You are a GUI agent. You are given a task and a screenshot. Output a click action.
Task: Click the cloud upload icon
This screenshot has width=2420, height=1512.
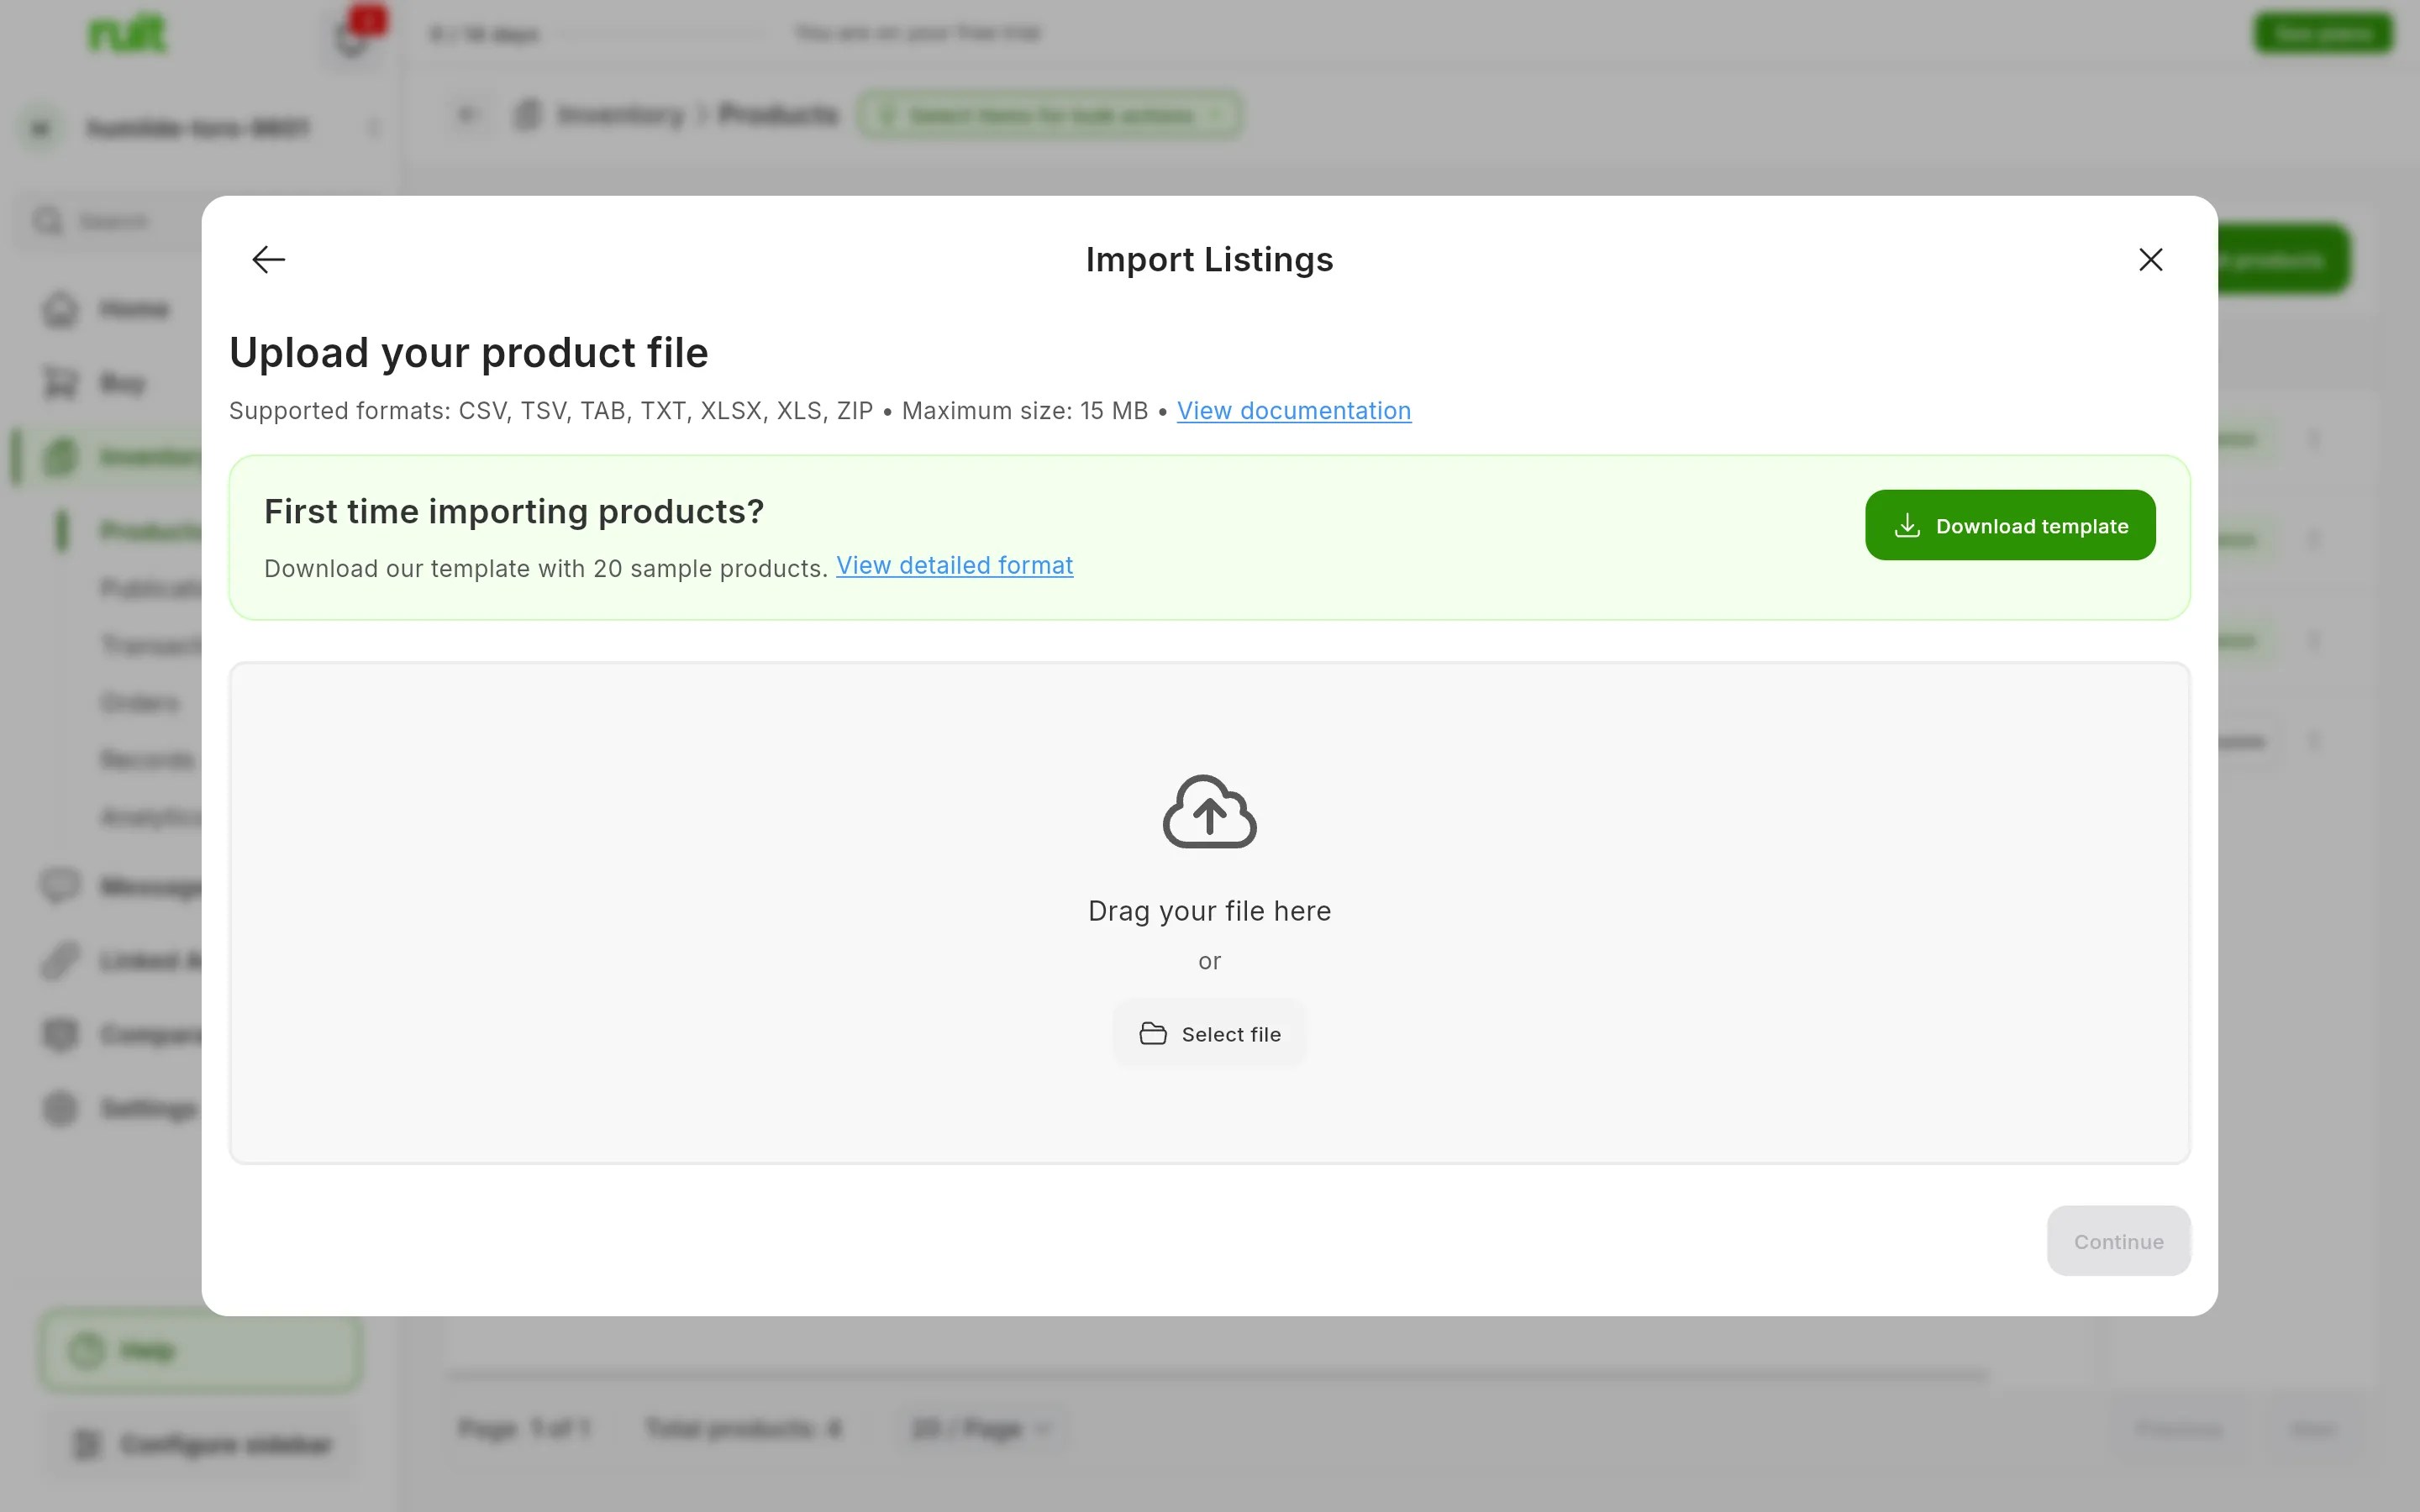point(1209,812)
